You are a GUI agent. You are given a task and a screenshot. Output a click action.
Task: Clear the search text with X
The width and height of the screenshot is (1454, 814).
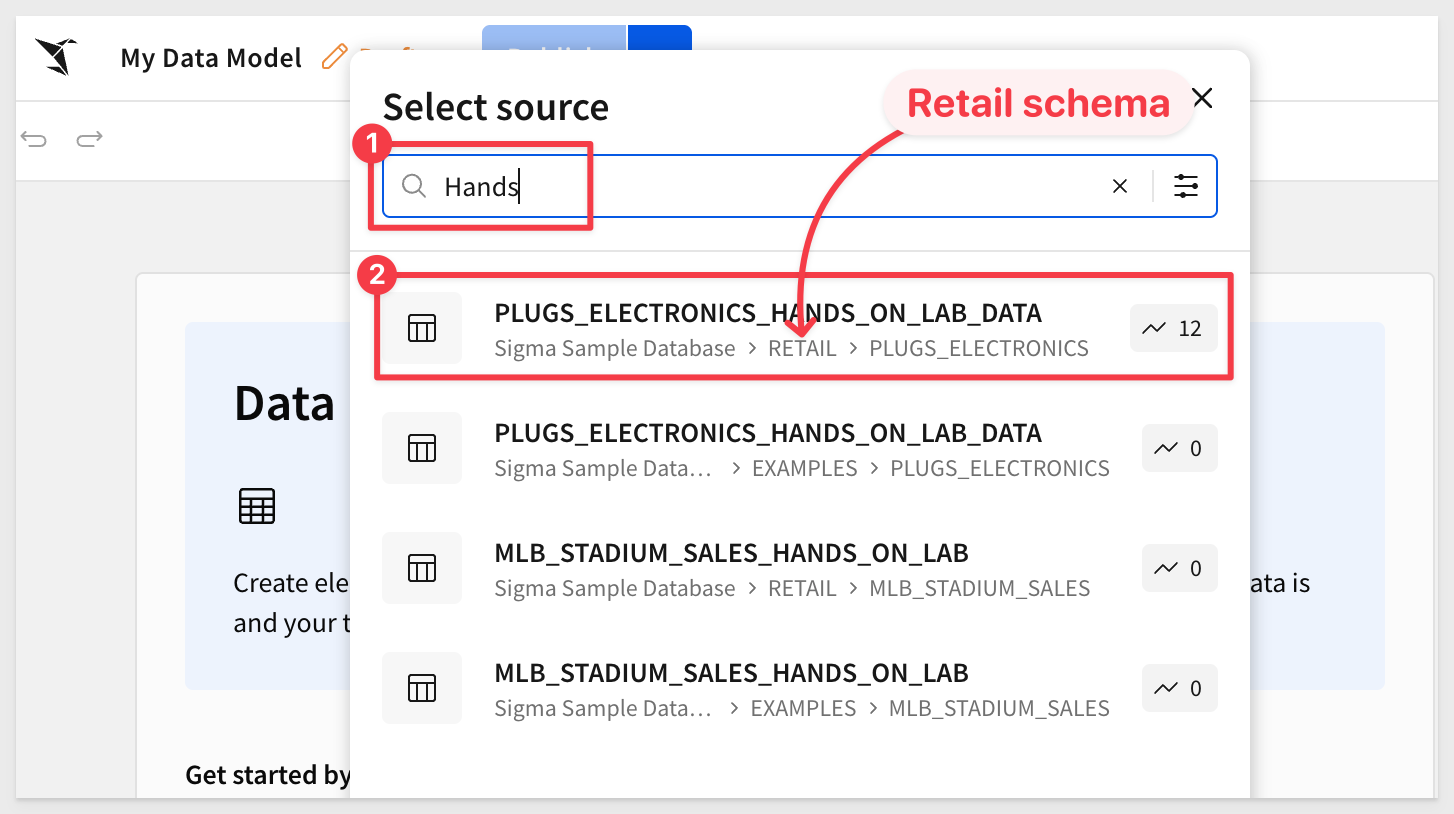pyautogui.click(x=1120, y=186)
